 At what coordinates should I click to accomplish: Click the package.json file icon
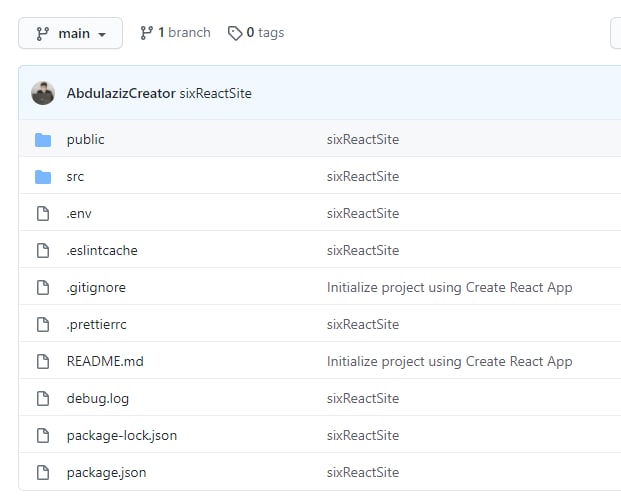coord(43,473)
